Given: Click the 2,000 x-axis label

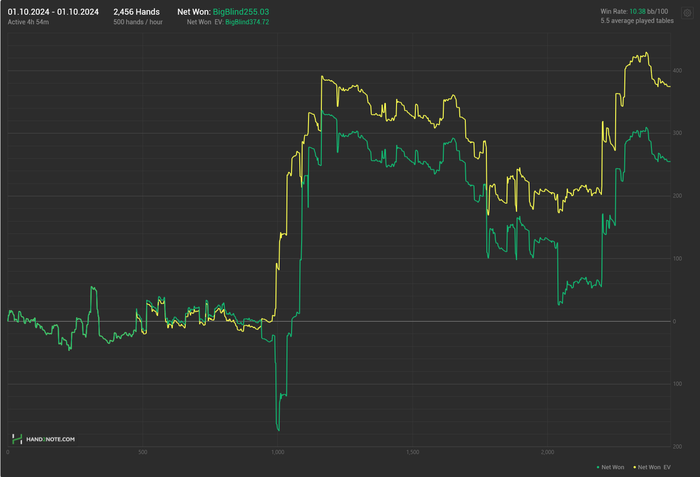Looking at the screenshot, I should click(547, 452).
